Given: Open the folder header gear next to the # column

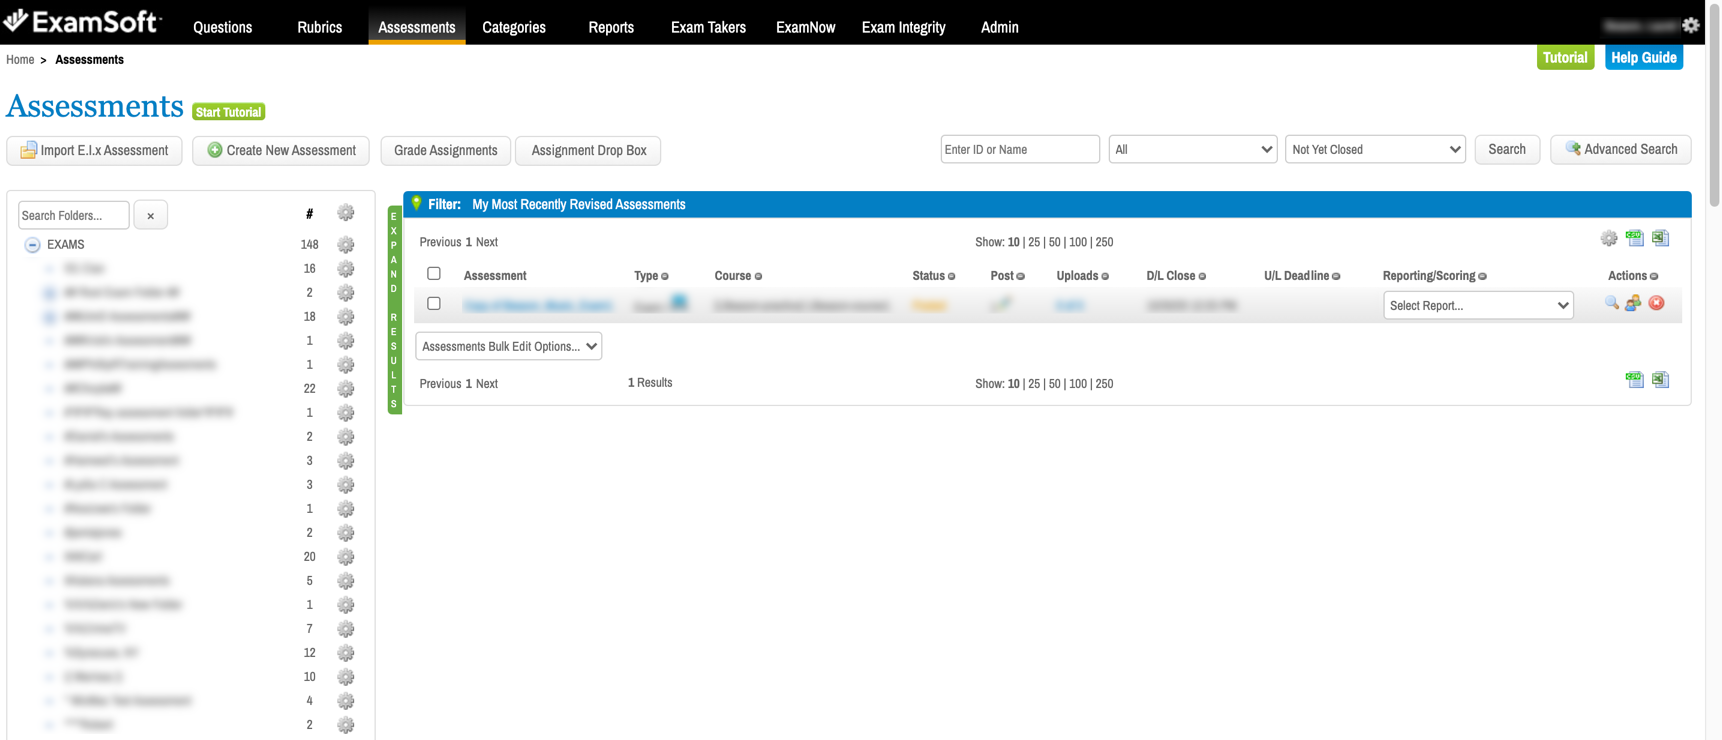Looking at the screenshot, I should point(346,213).
